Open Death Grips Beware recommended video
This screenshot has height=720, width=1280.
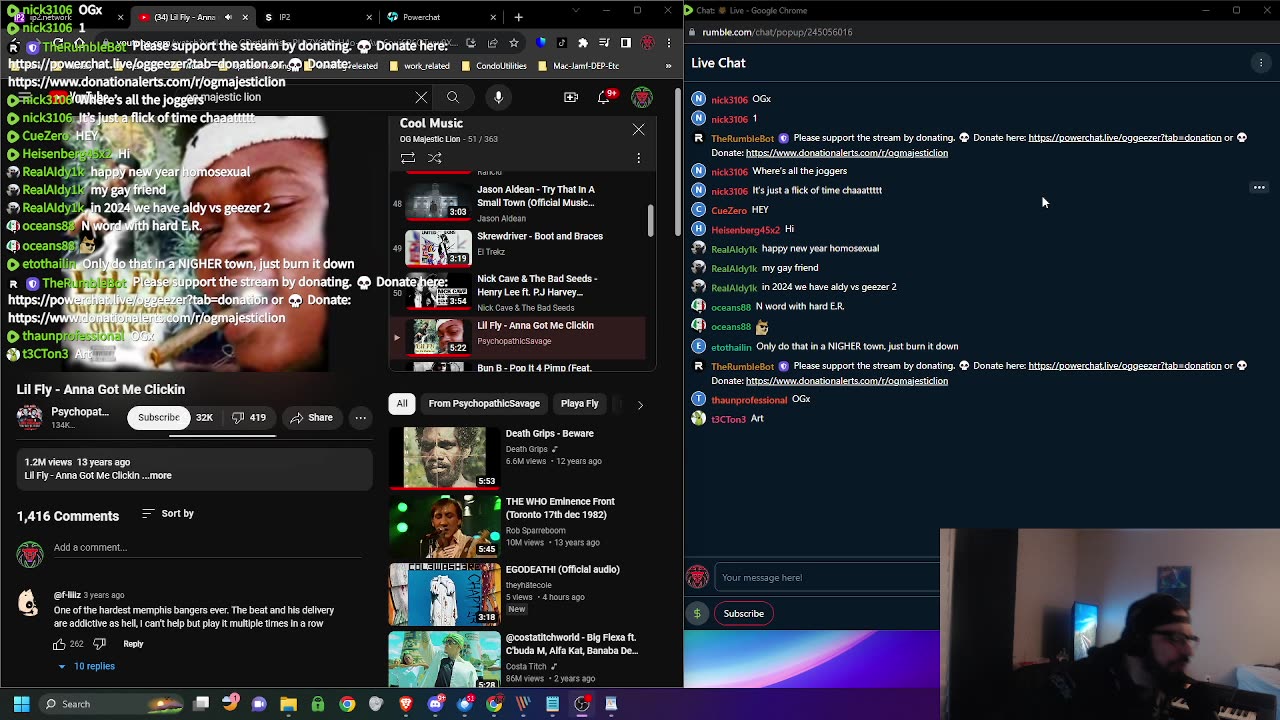pyautogui.click(x=516, y=457)
